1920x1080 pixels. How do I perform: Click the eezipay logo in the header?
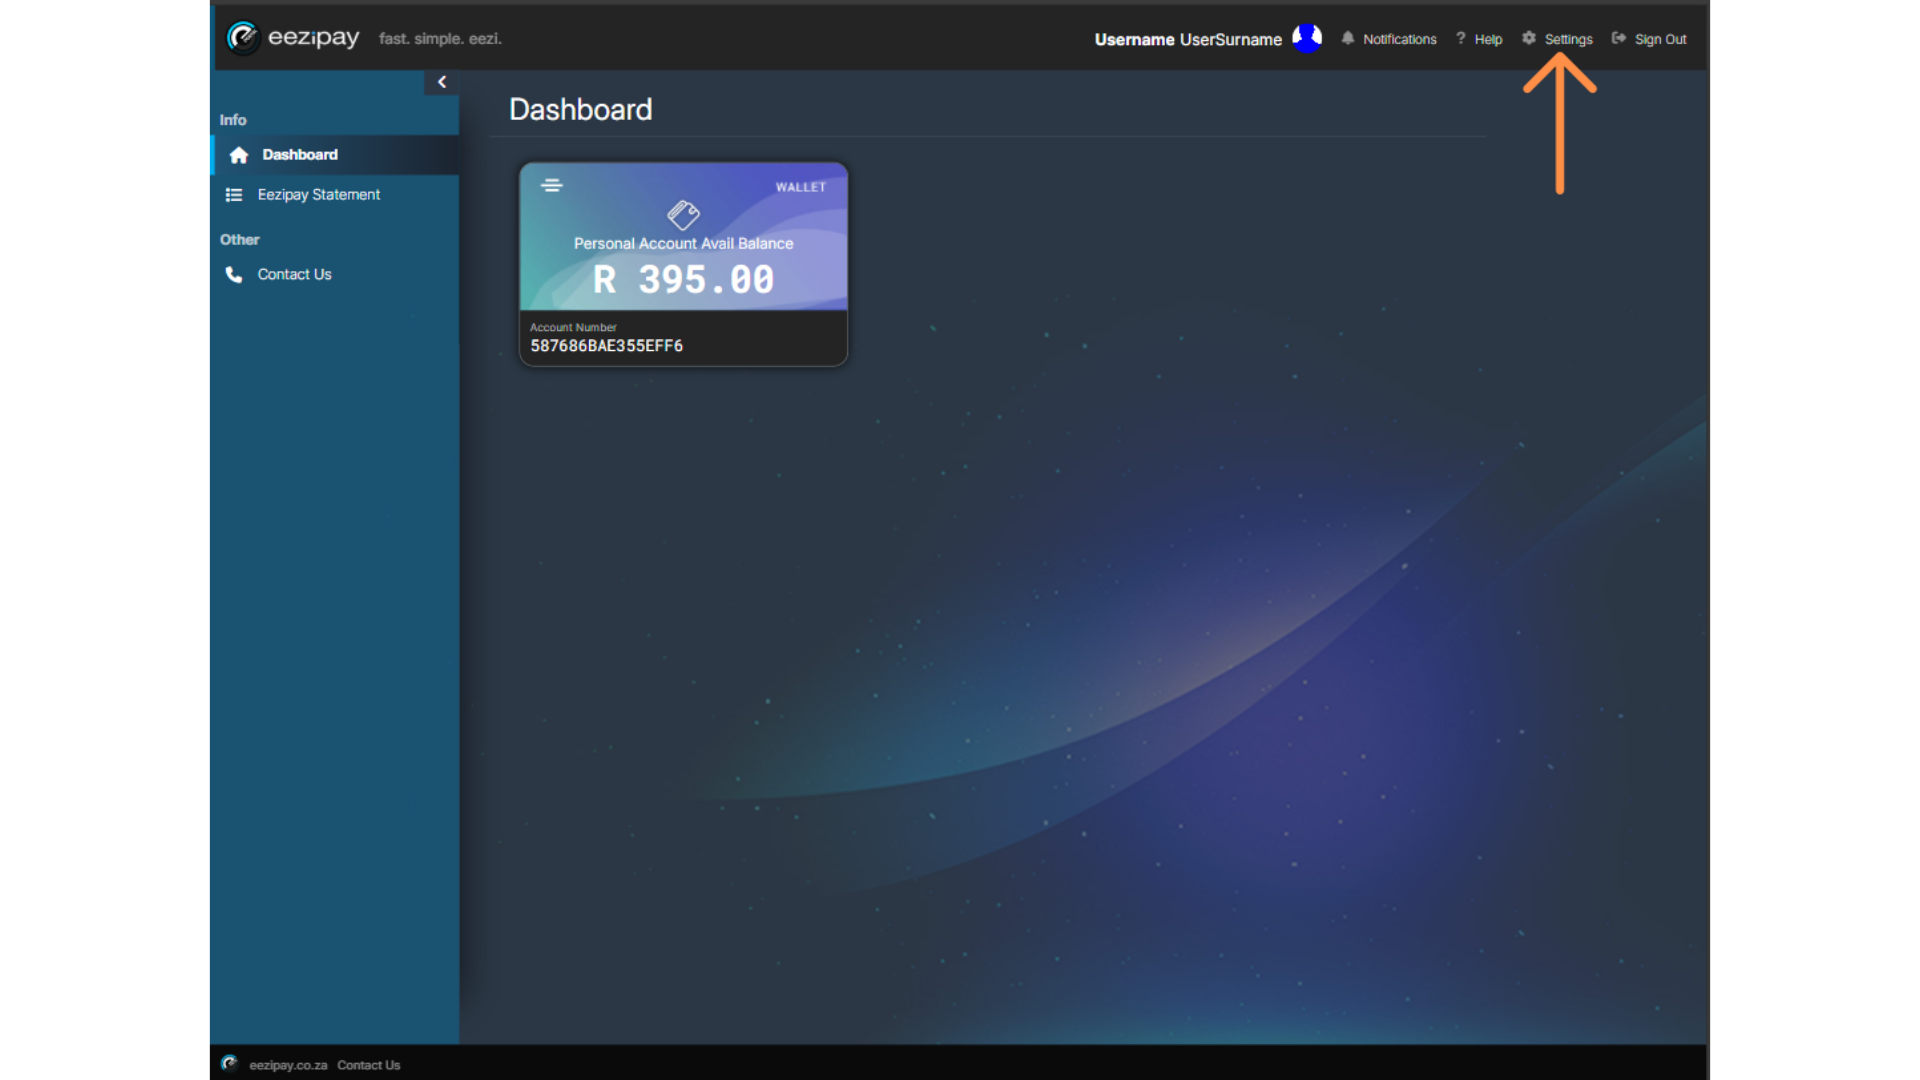pyautogui.click(x=293, y=38)
